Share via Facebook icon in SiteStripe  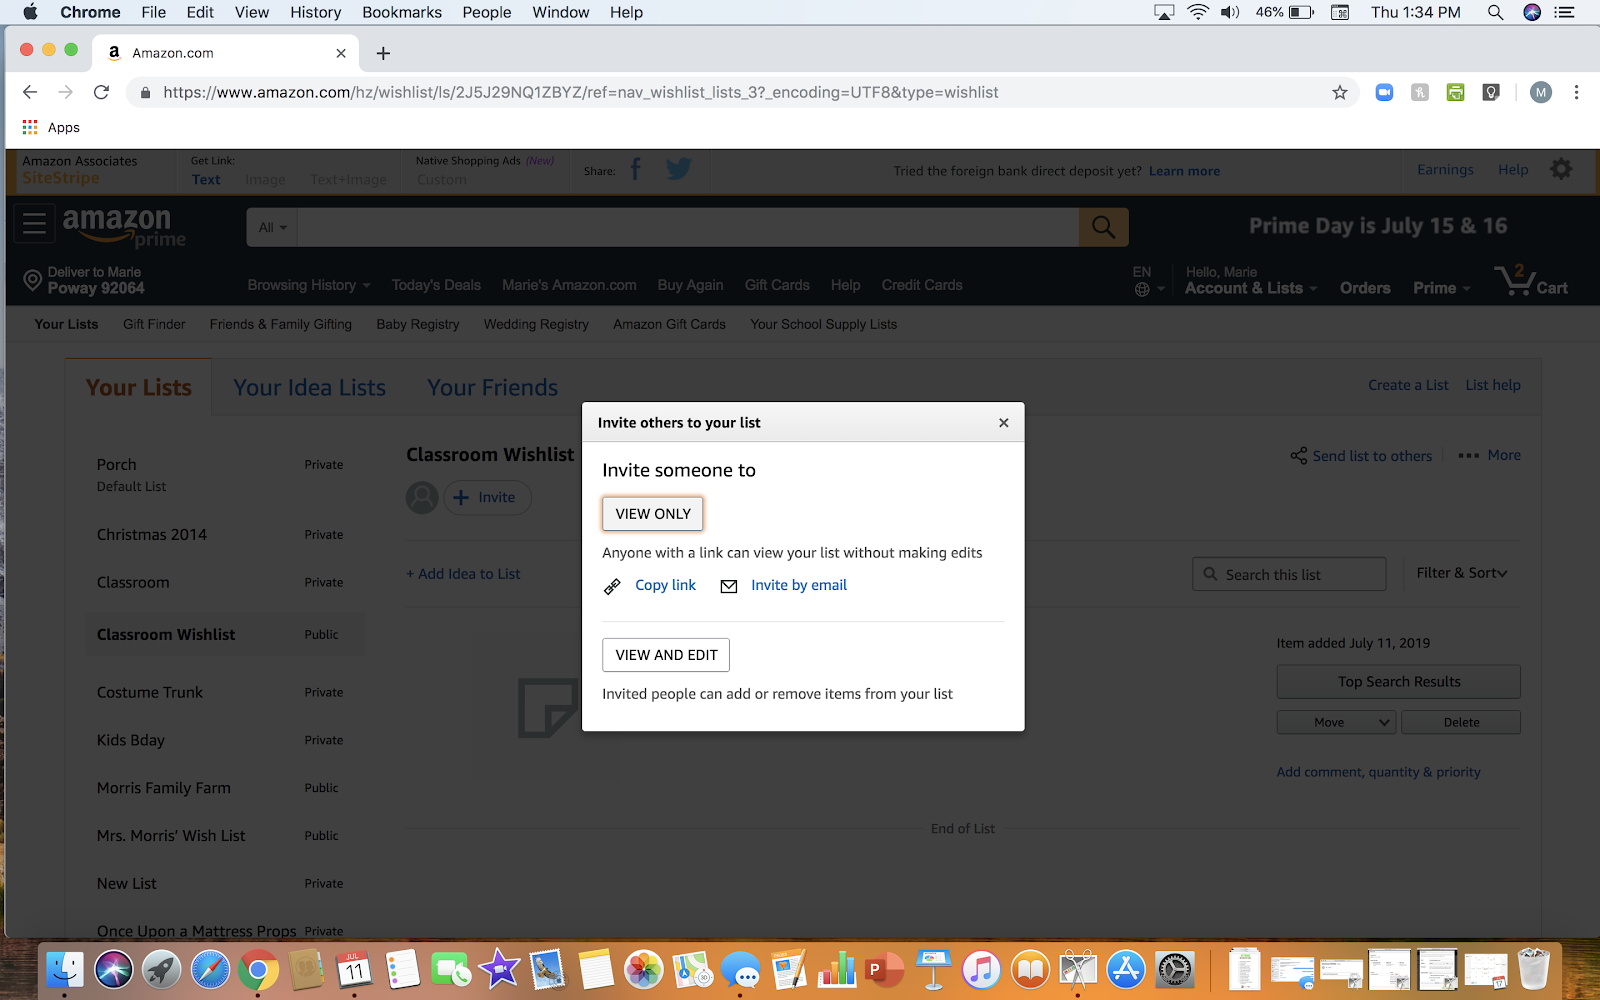[x=635, y=170]
